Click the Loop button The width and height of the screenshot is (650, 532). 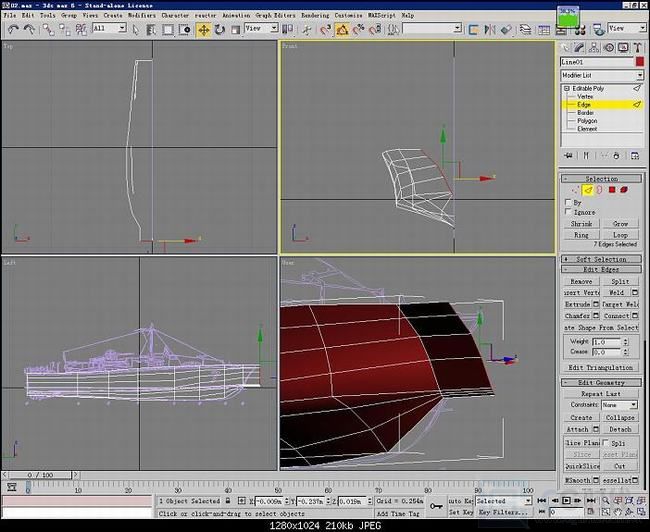pyautogui.click(x=620, y=235)
